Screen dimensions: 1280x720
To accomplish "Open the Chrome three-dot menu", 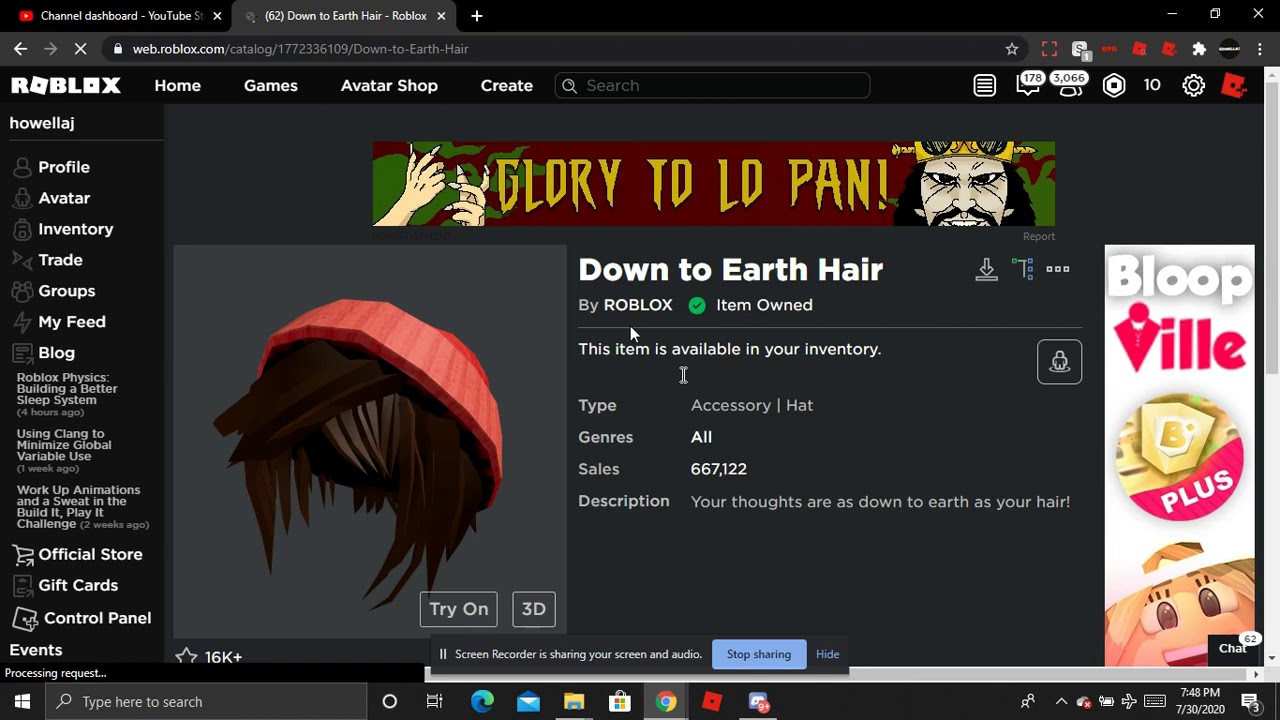I will click(1258, 49).
